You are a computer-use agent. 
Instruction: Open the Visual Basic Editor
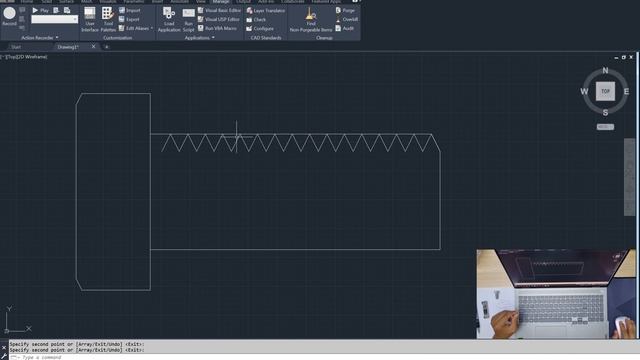pyautogui.click(x=219, y=10)
